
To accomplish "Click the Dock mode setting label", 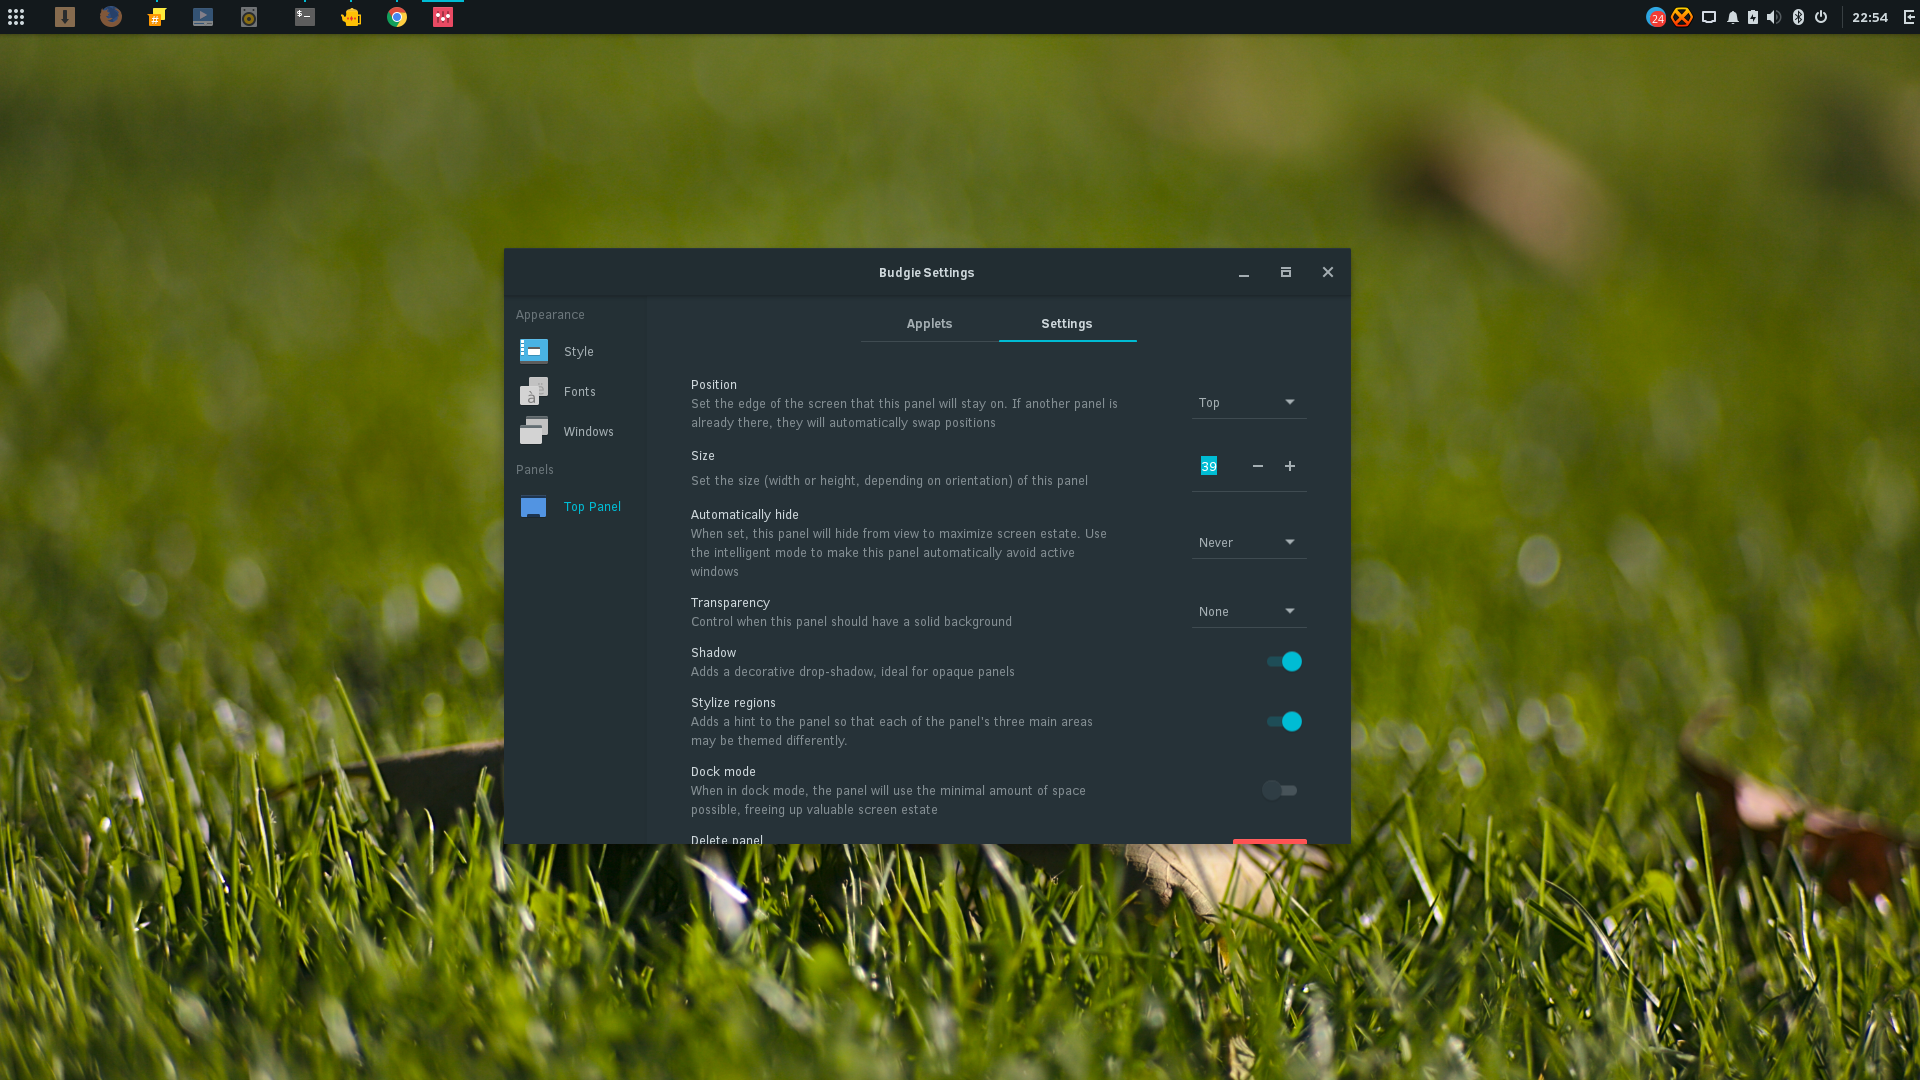I will [723, 771].
